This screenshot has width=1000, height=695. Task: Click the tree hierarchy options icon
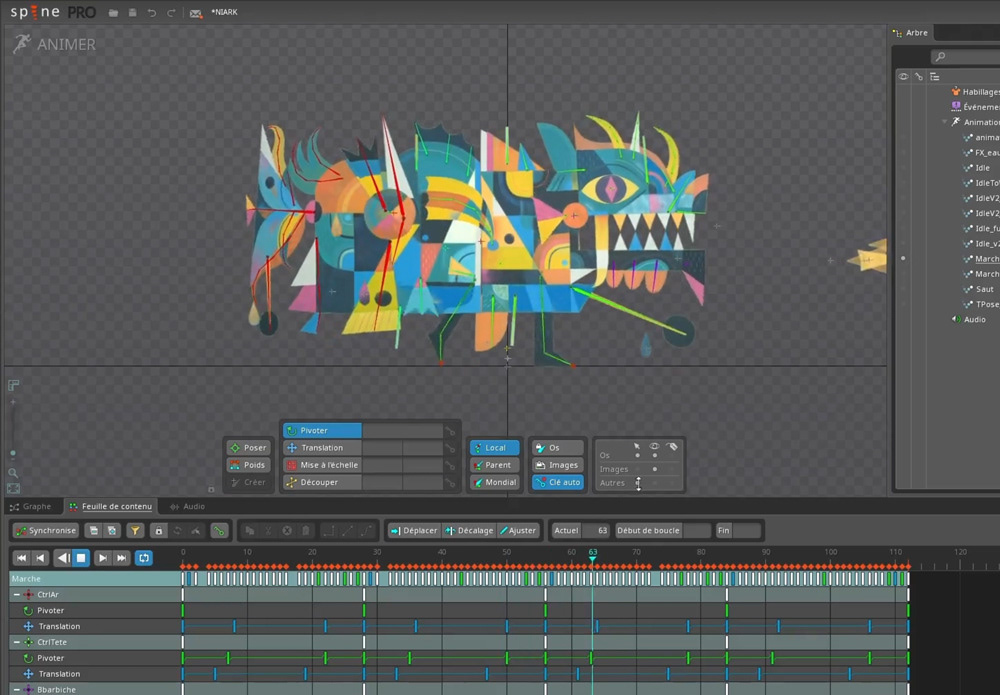coord(934,77)
